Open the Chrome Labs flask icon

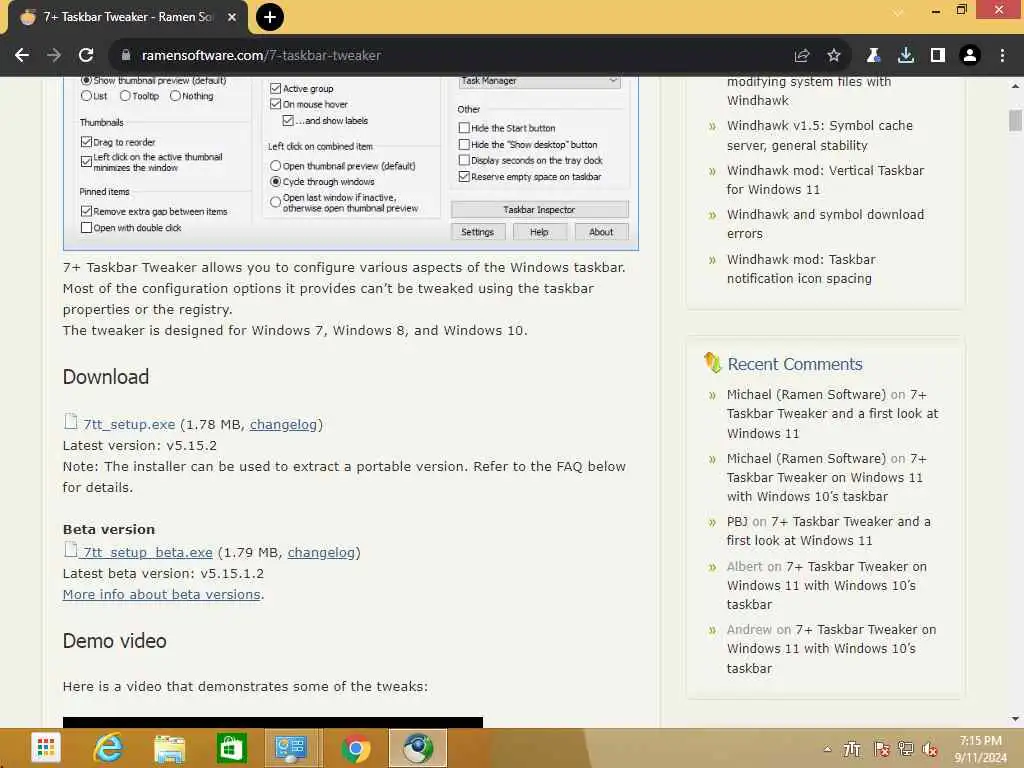(x=873, y=56)
